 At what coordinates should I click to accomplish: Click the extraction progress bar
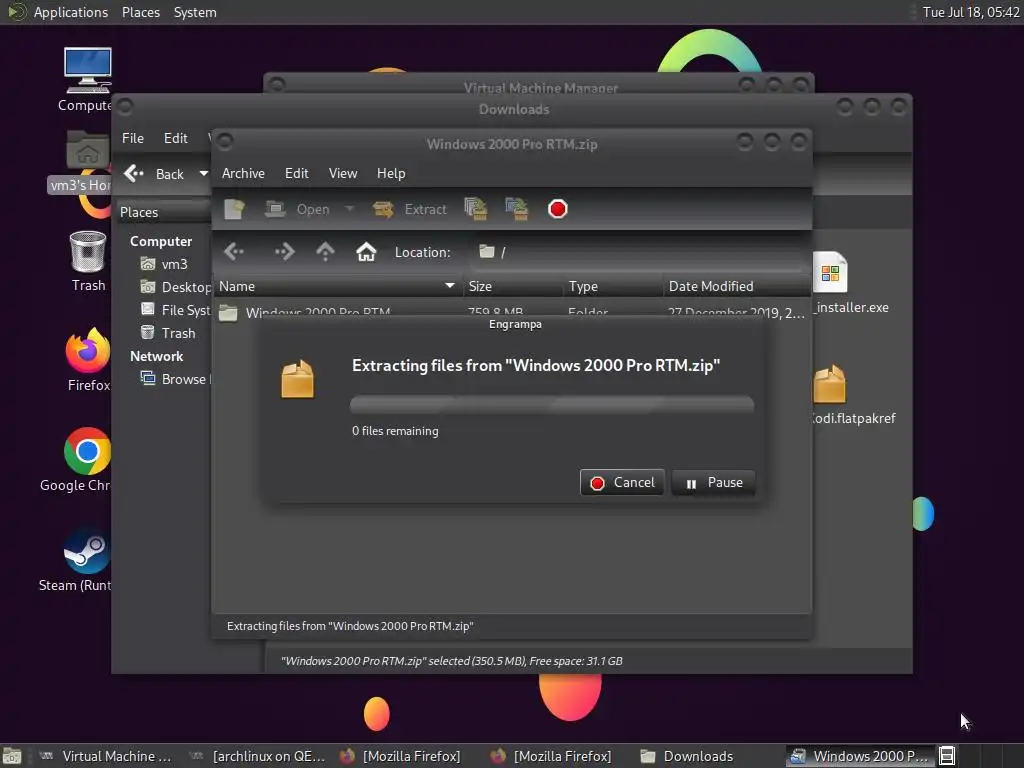point(552,404)
